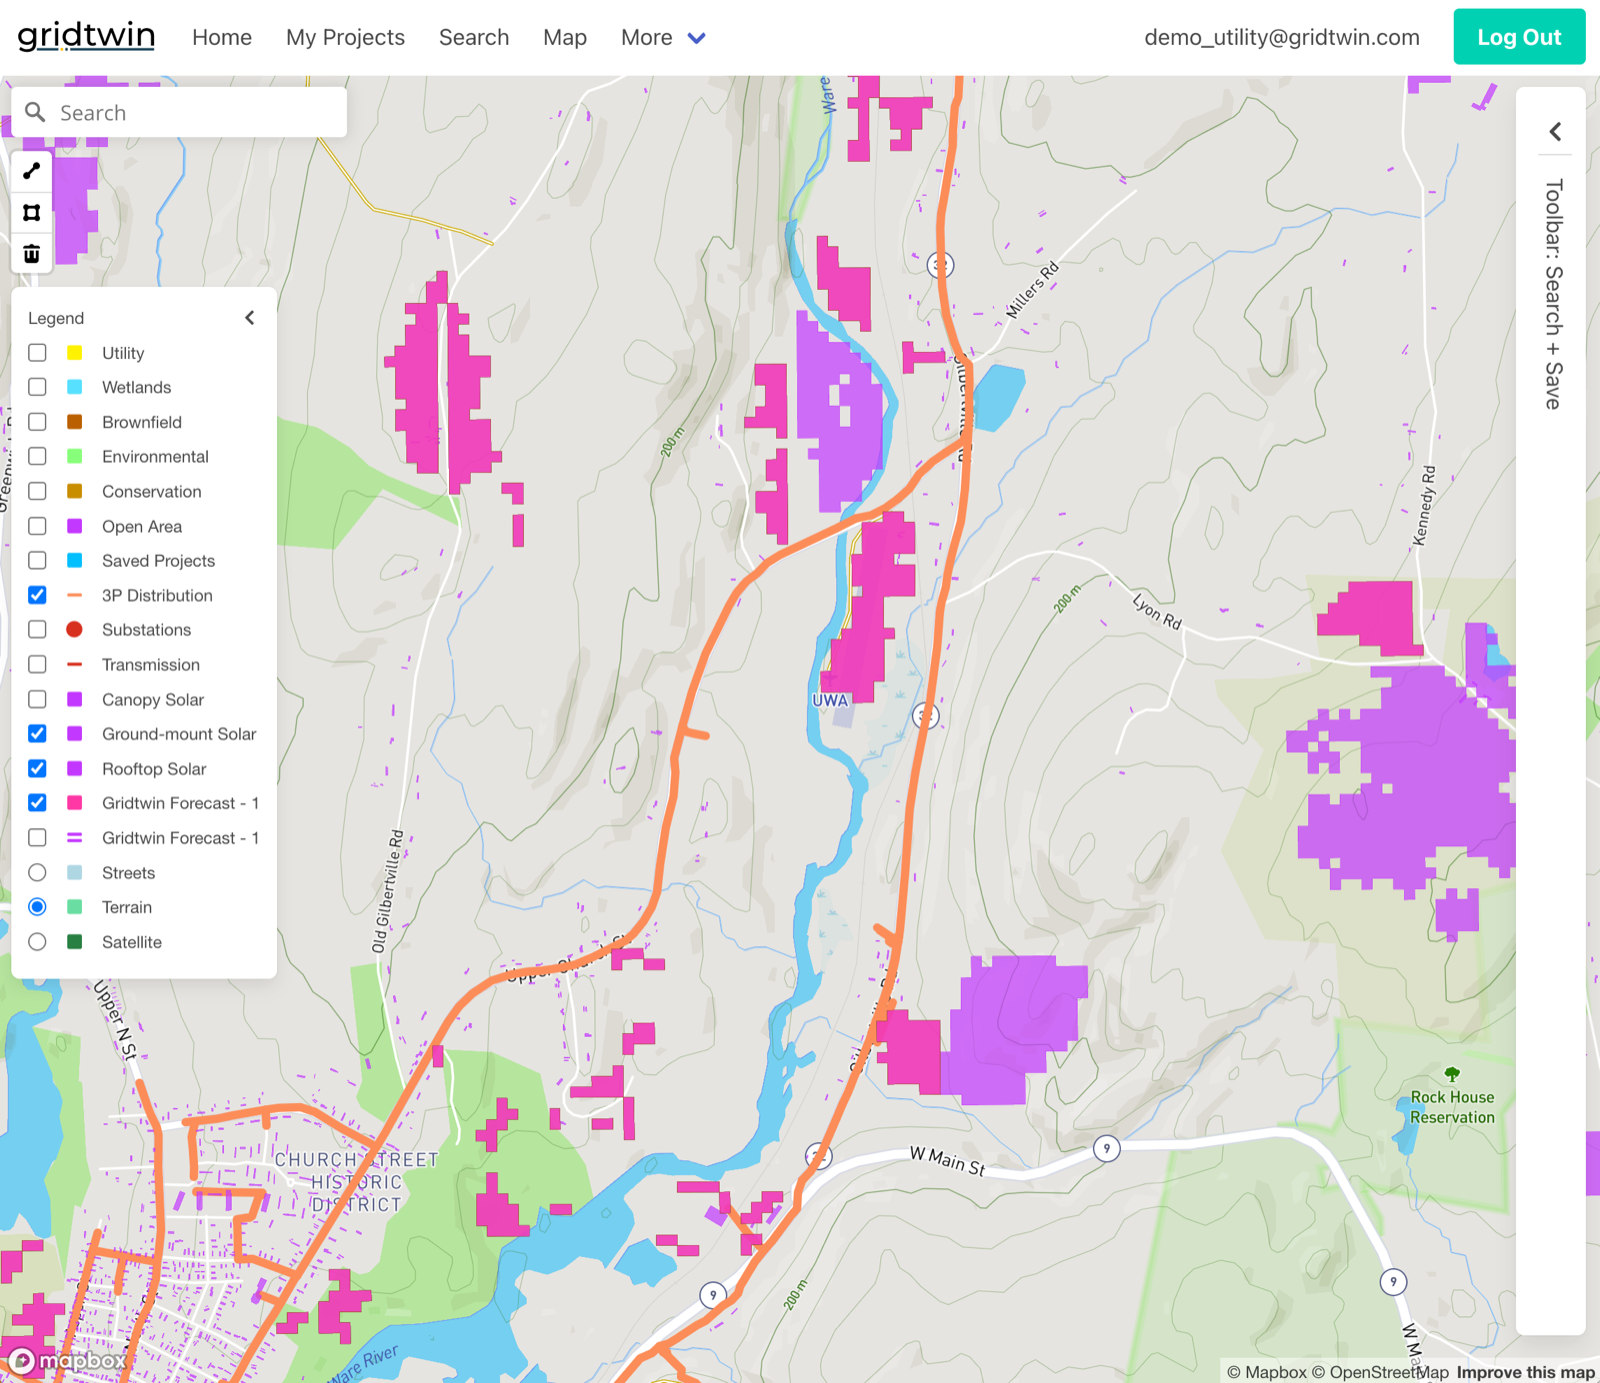Enable the Utility layer checkbox
1600x1383 pixels.
pyautogui.click(x=37, y=352)
